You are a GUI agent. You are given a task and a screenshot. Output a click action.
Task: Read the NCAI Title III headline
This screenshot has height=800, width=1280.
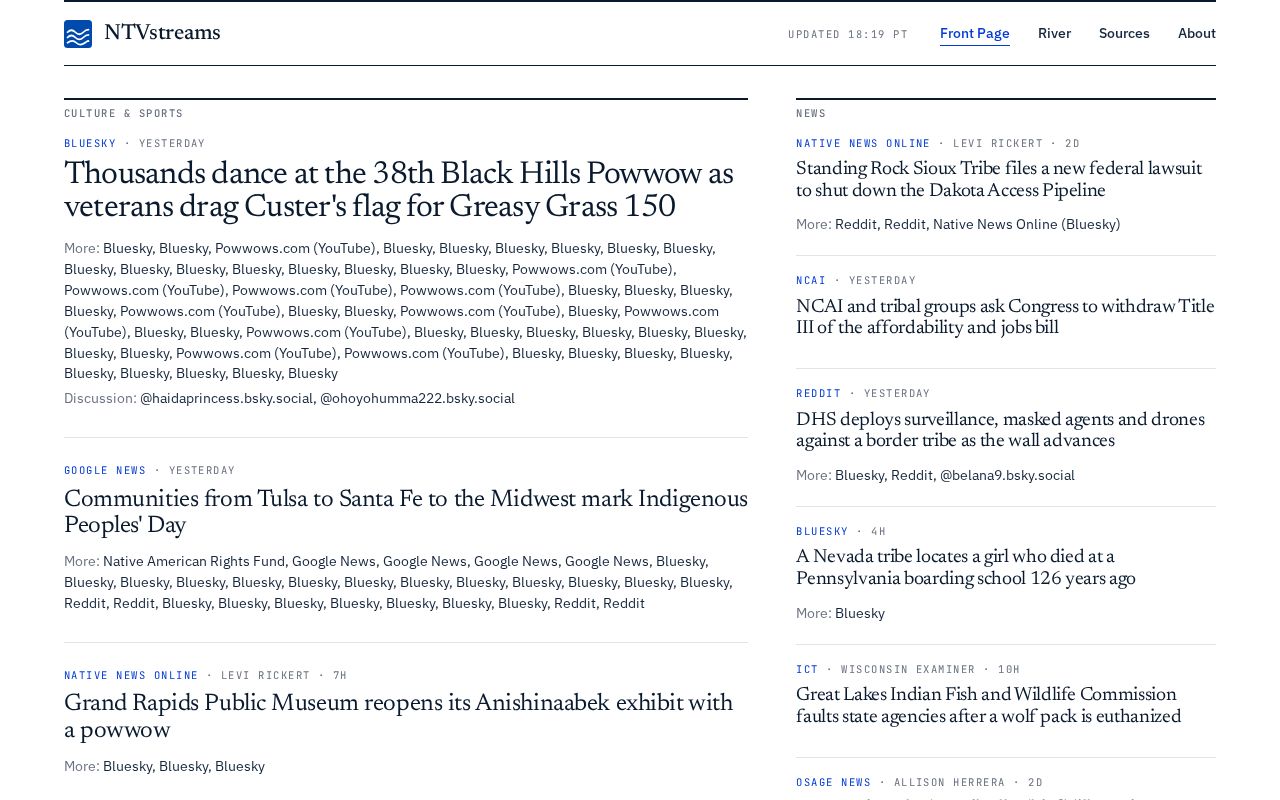tap(1005, 317)
